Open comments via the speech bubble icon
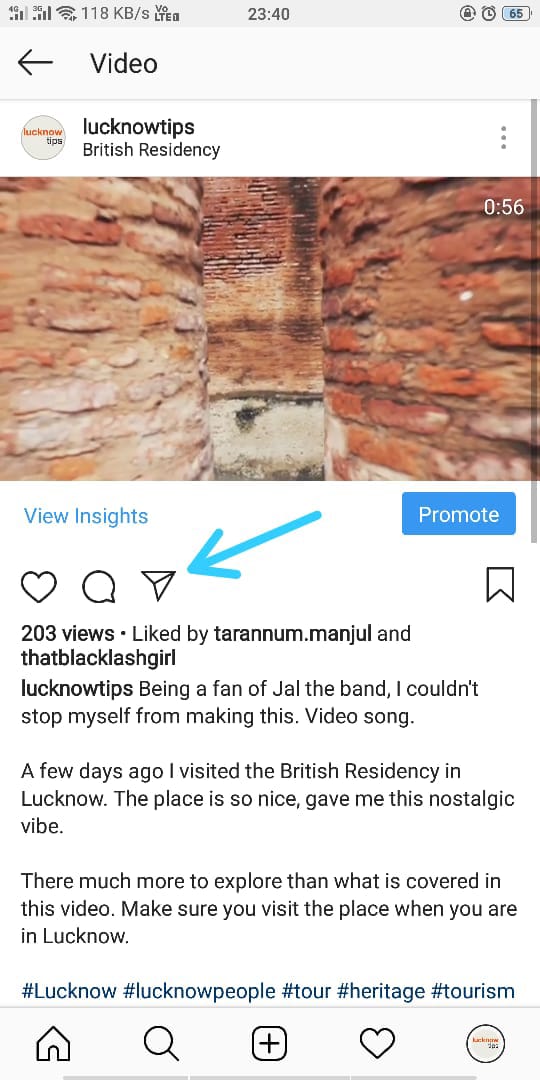This screenshot has width=540, height=1080. click(x=98, y=587)
